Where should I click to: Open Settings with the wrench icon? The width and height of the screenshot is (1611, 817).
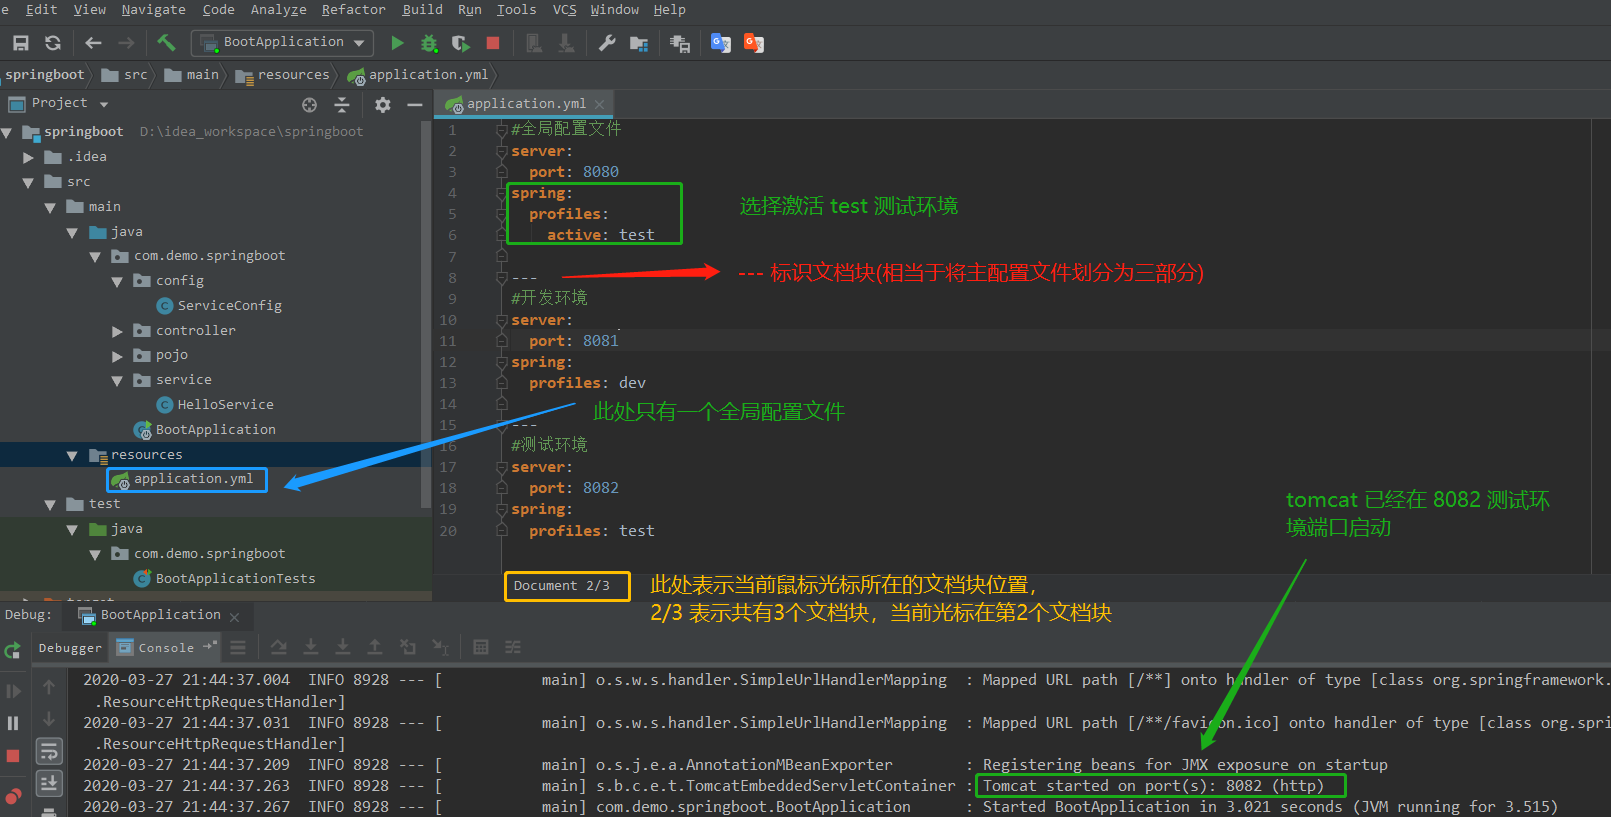(606, 43)
